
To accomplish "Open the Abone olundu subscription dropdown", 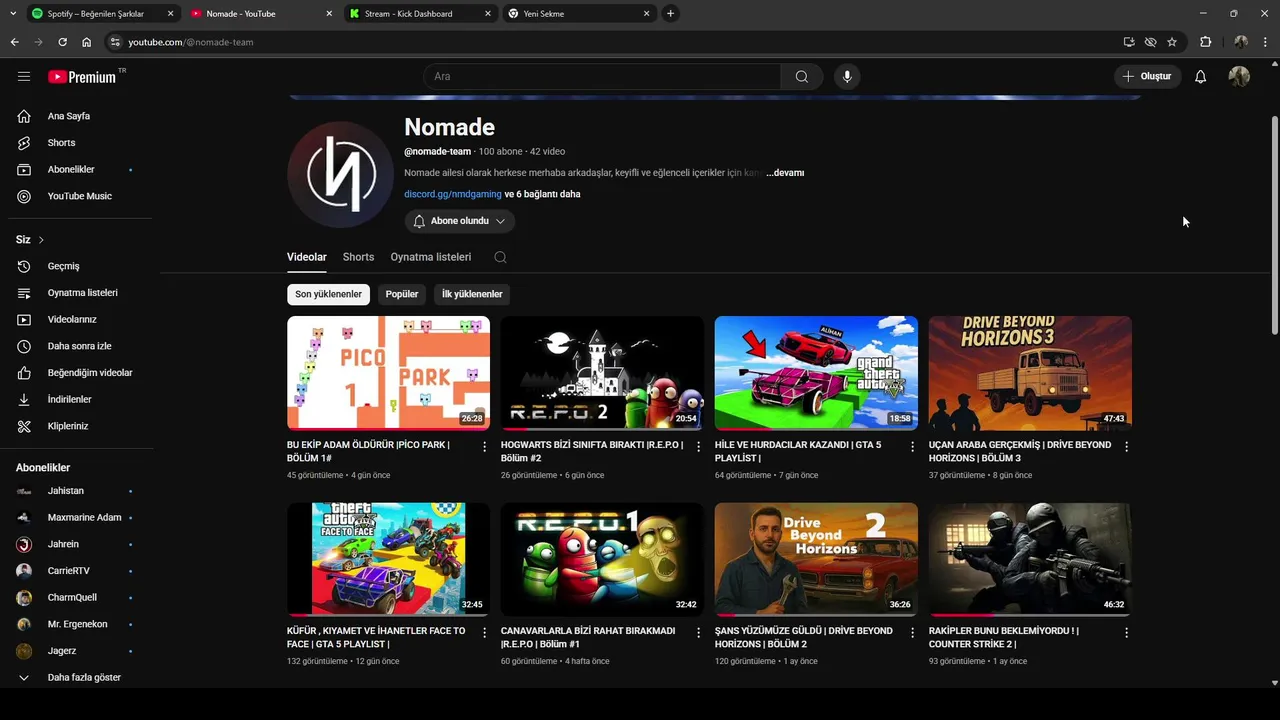I will pos(460,221).
